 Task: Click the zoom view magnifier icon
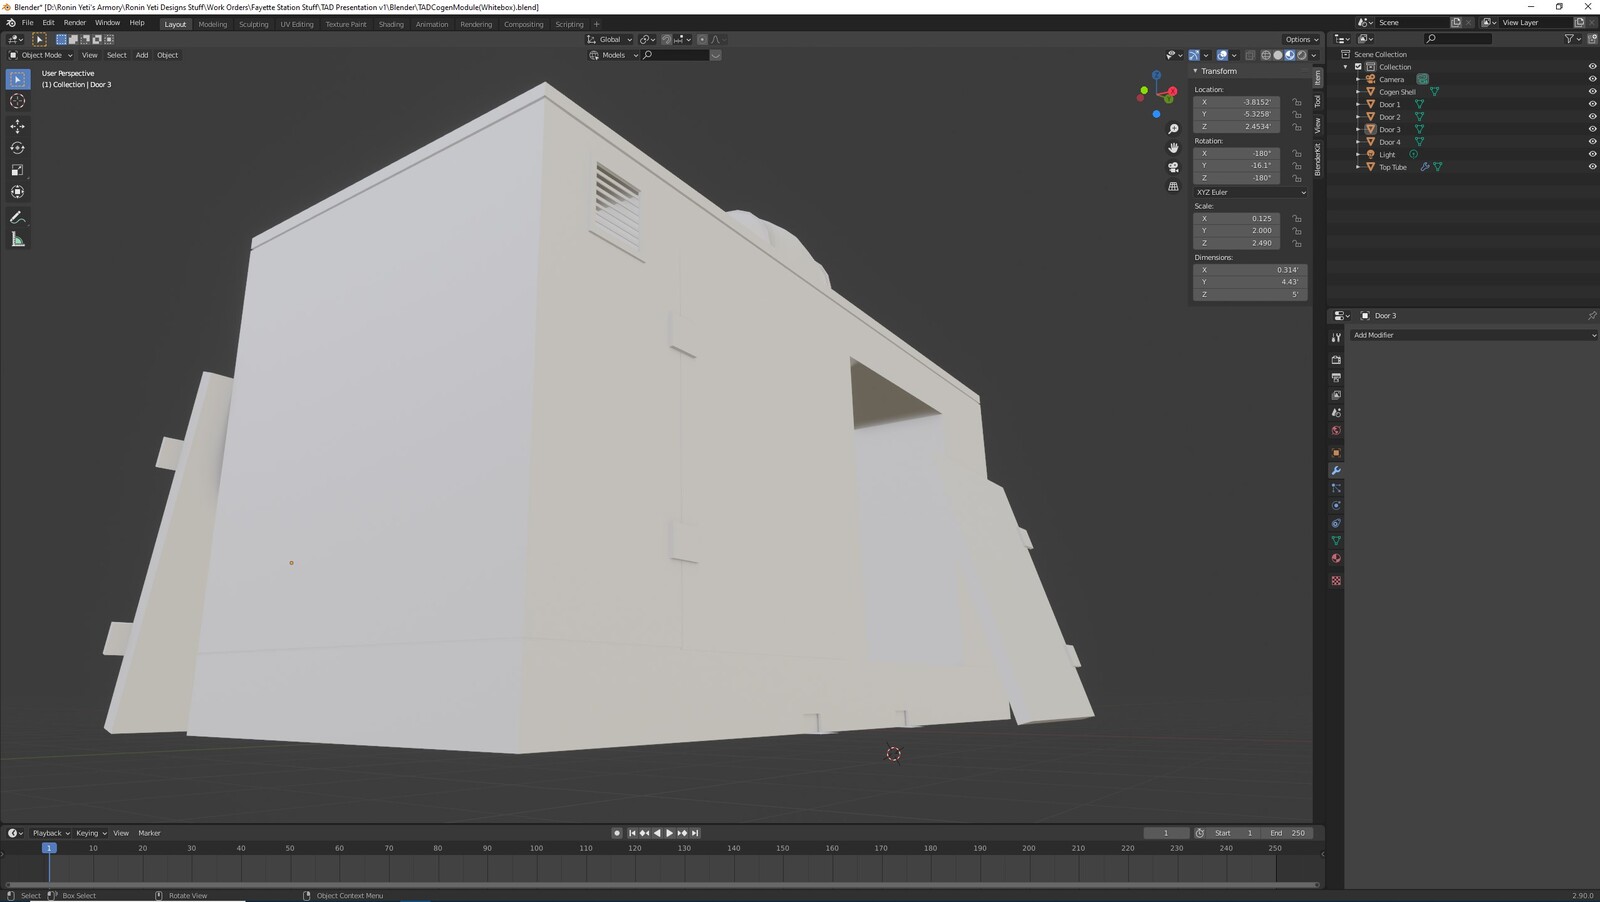(1173, 129)
